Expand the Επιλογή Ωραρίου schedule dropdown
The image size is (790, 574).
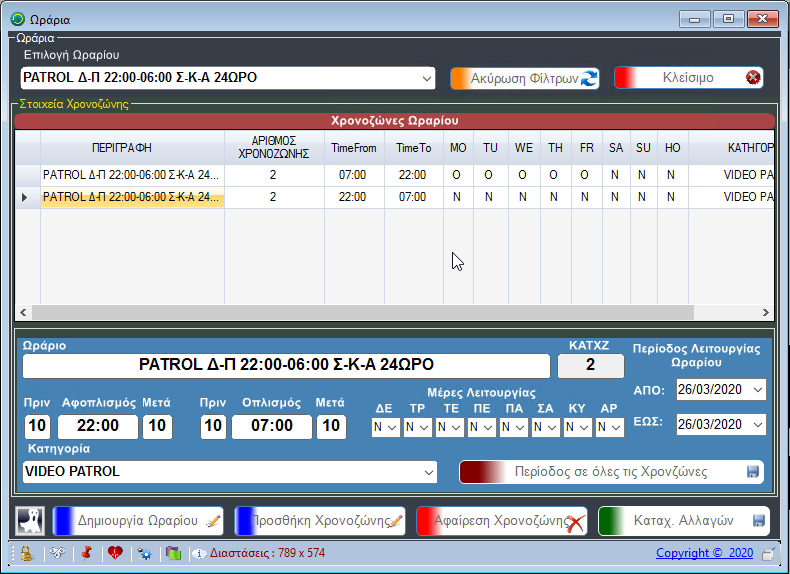(x=427, y=78)
